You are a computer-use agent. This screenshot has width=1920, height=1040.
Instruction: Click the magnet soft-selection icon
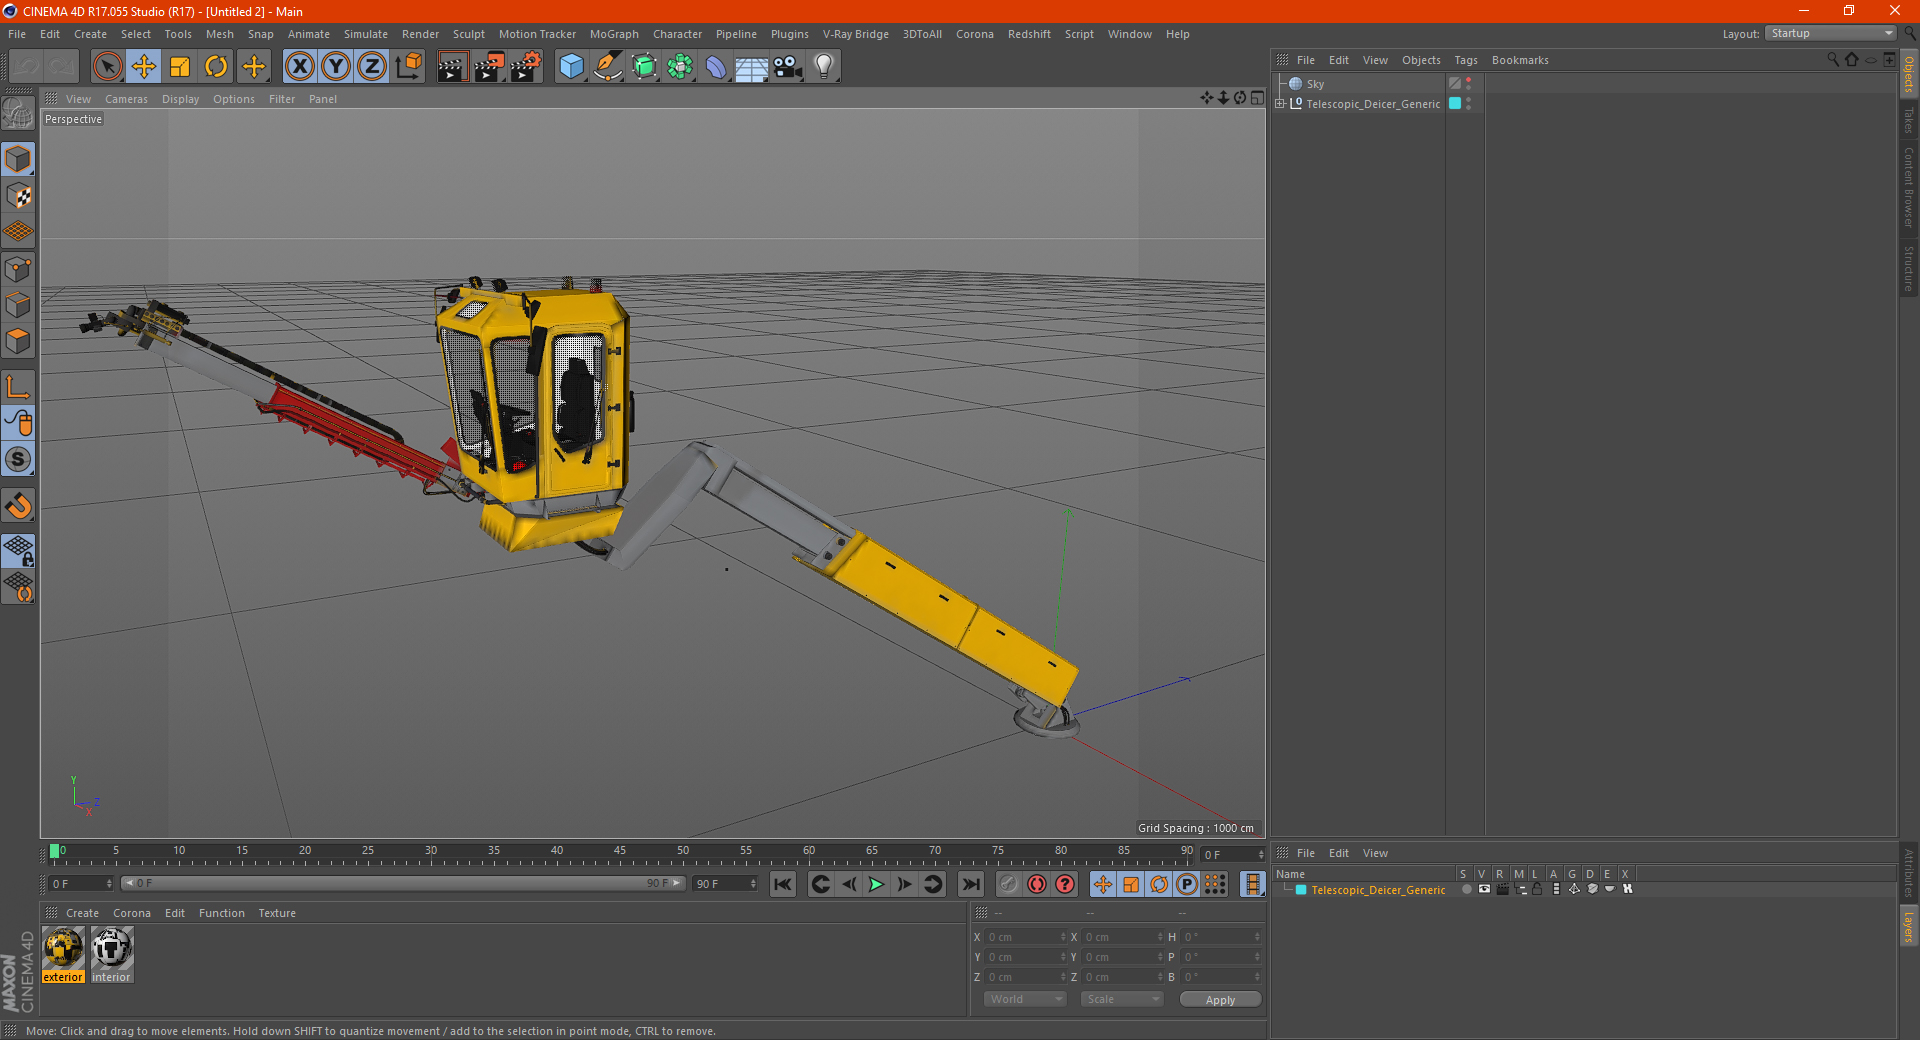pos(18,506)
